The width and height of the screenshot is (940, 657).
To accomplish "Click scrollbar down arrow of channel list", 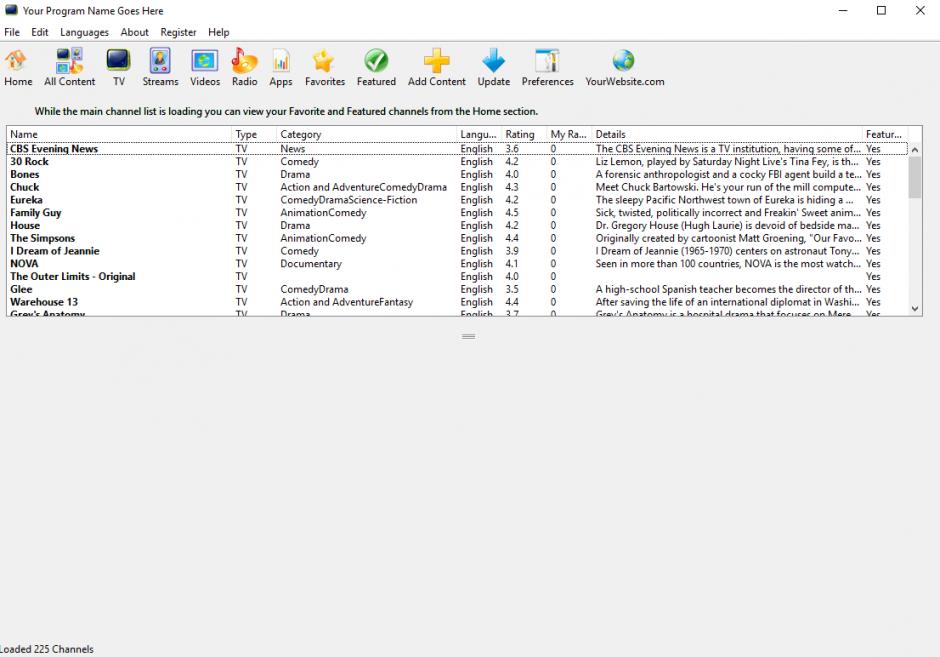I will point(914,309).
